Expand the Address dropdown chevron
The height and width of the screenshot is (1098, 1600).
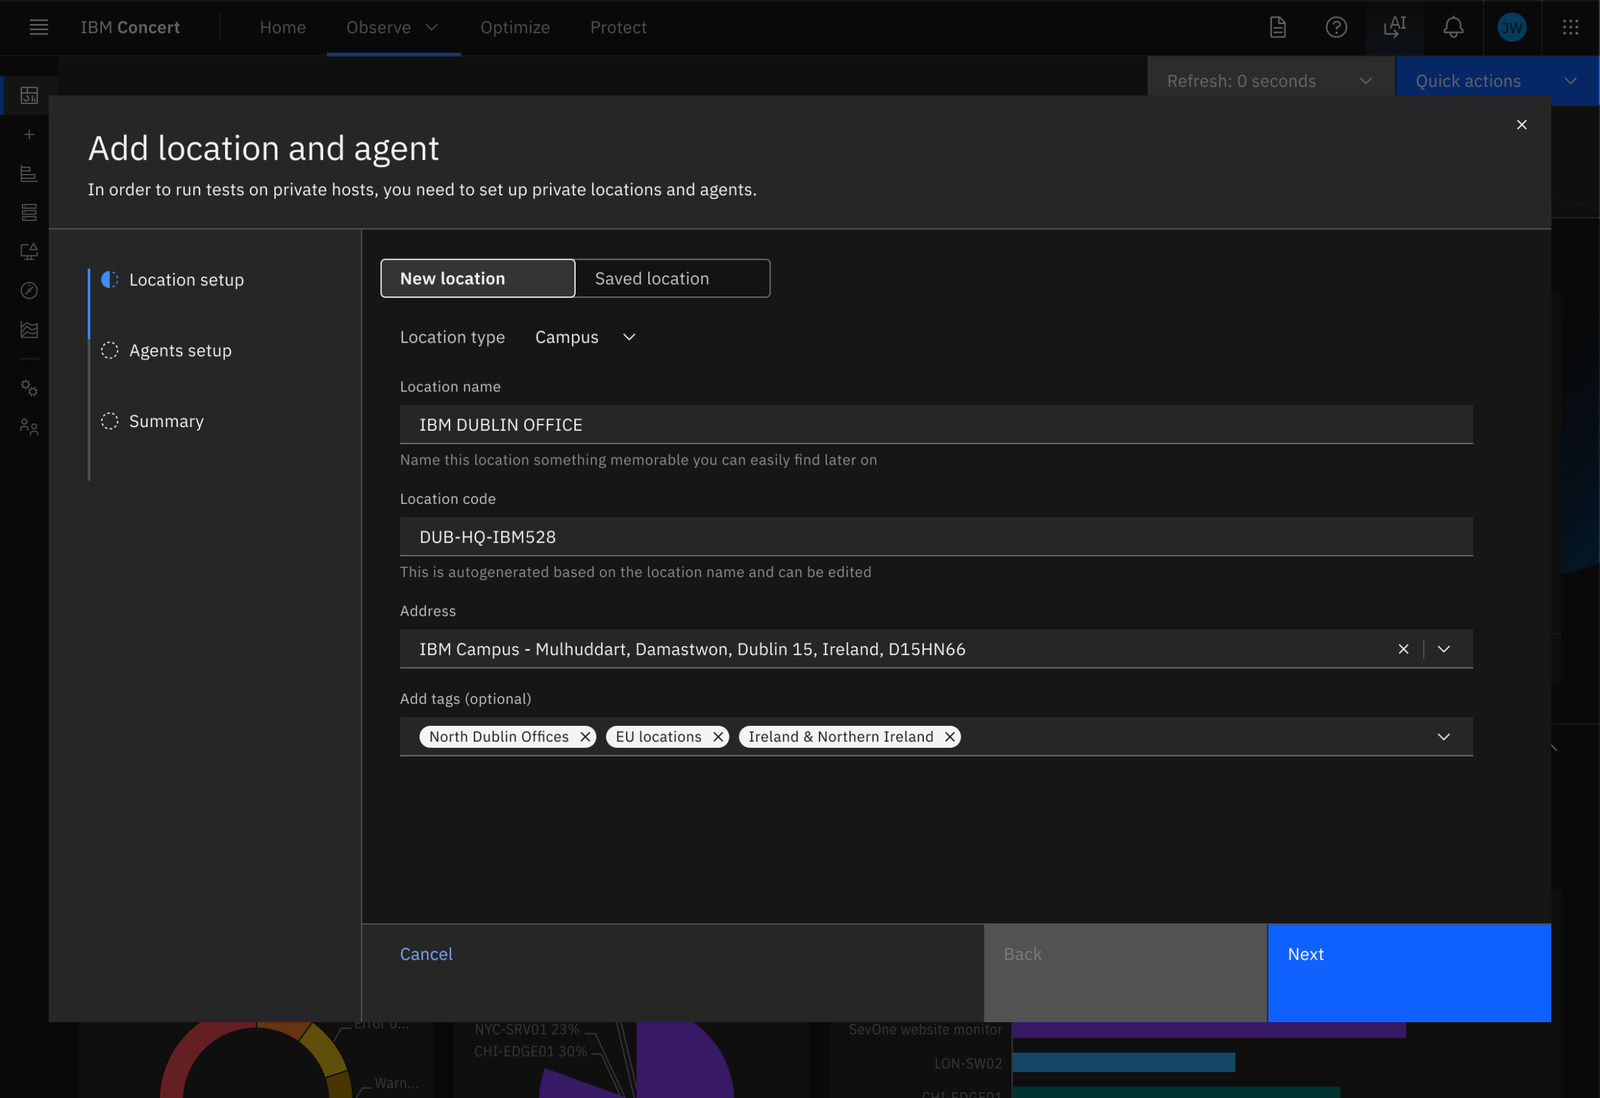tap(1444, 649)
